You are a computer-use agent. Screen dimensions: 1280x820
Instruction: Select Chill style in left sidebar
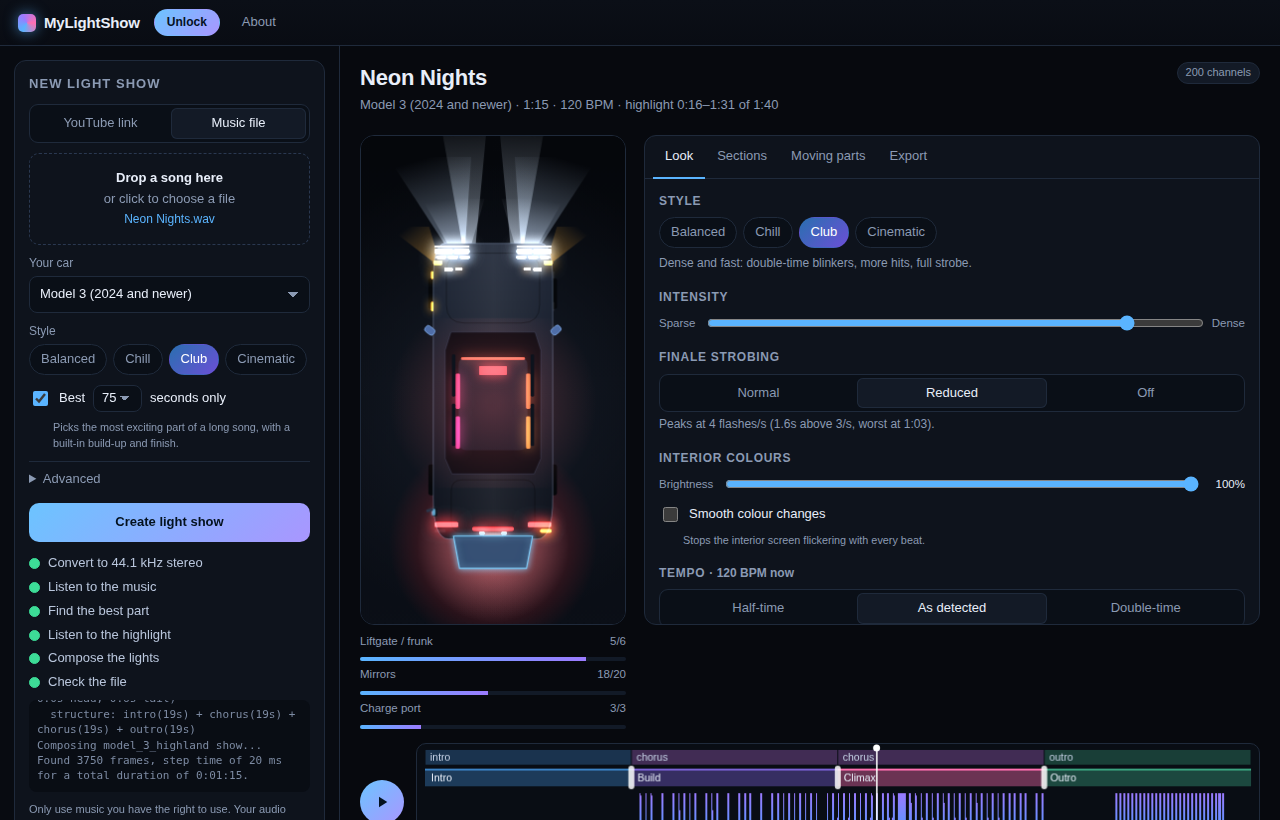tap(138, 359)
